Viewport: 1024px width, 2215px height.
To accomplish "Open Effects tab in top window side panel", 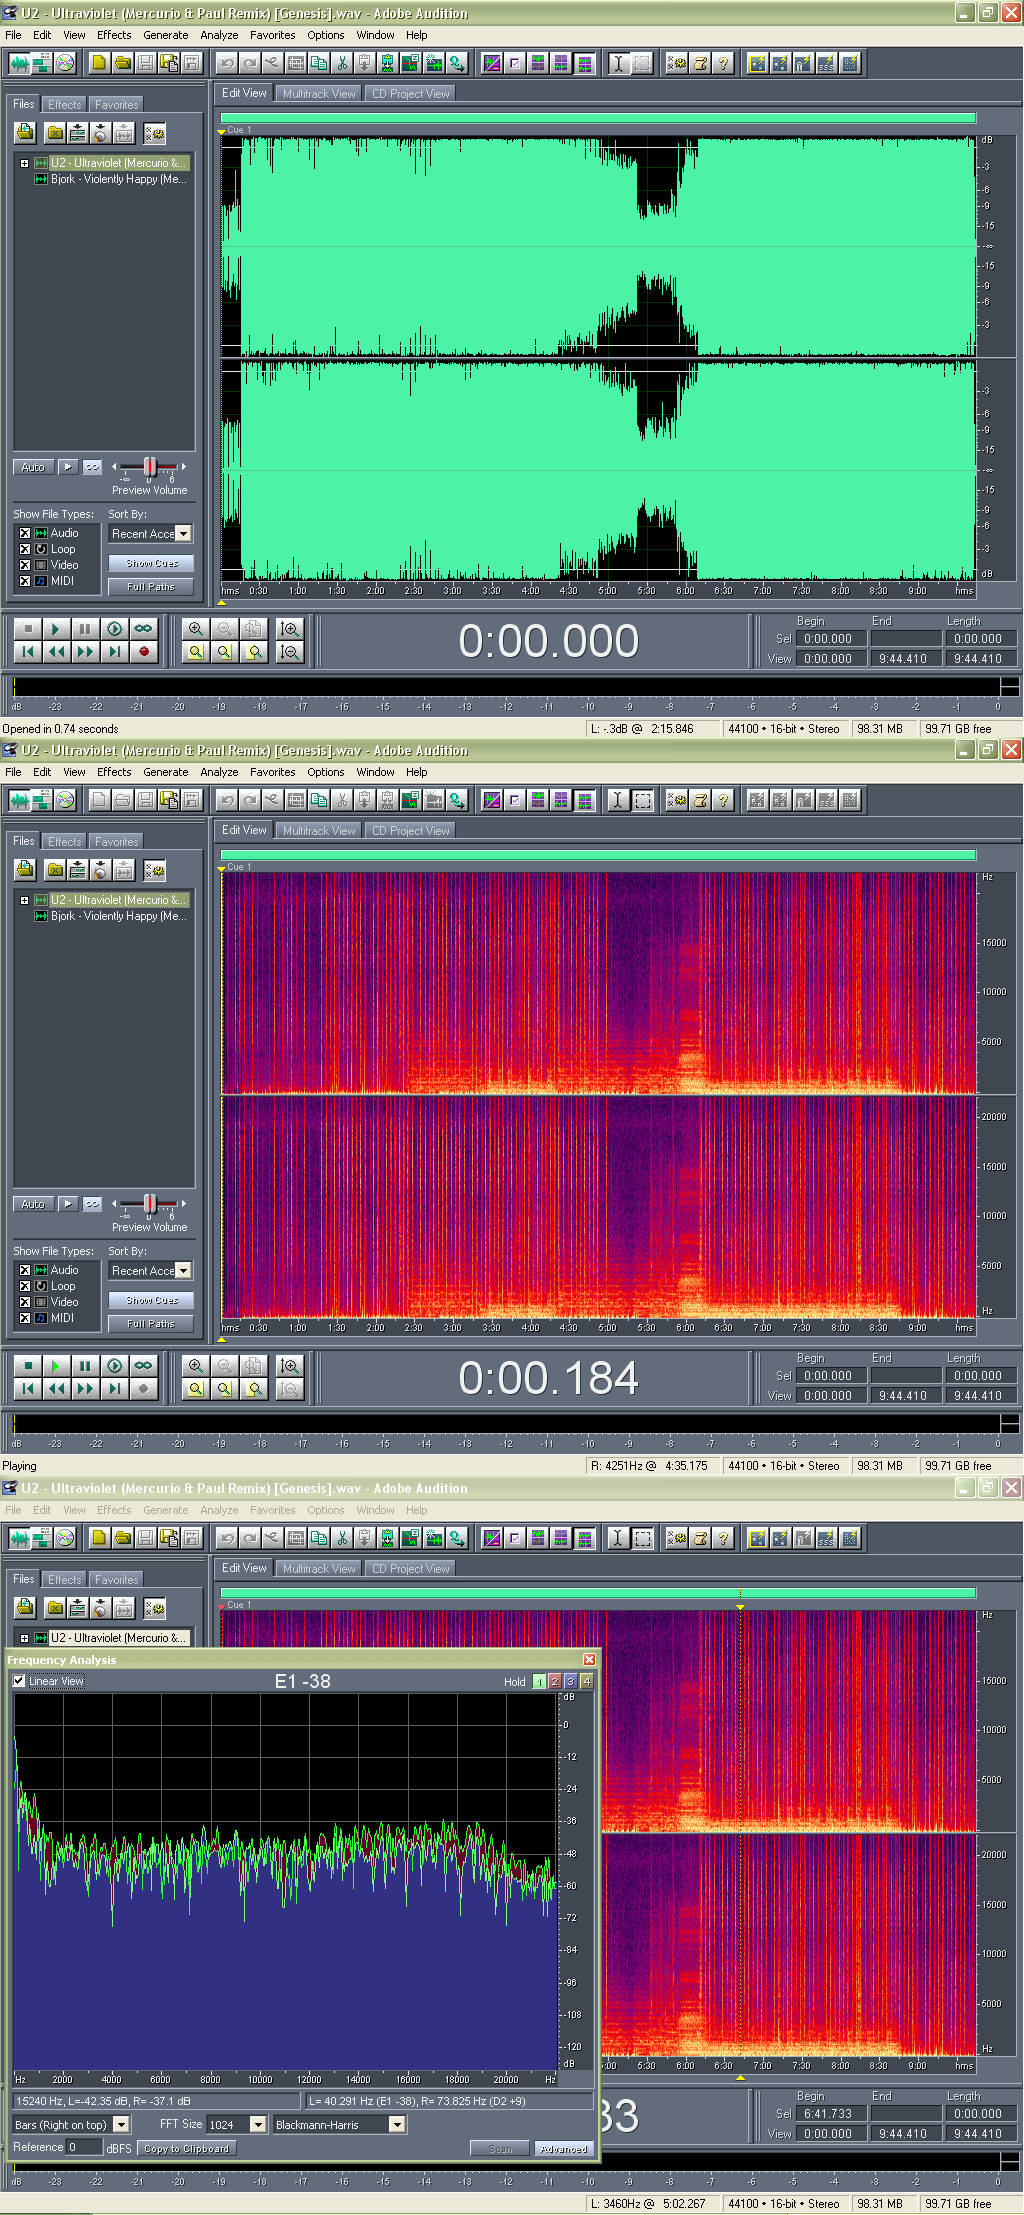I will pos(65,105).
